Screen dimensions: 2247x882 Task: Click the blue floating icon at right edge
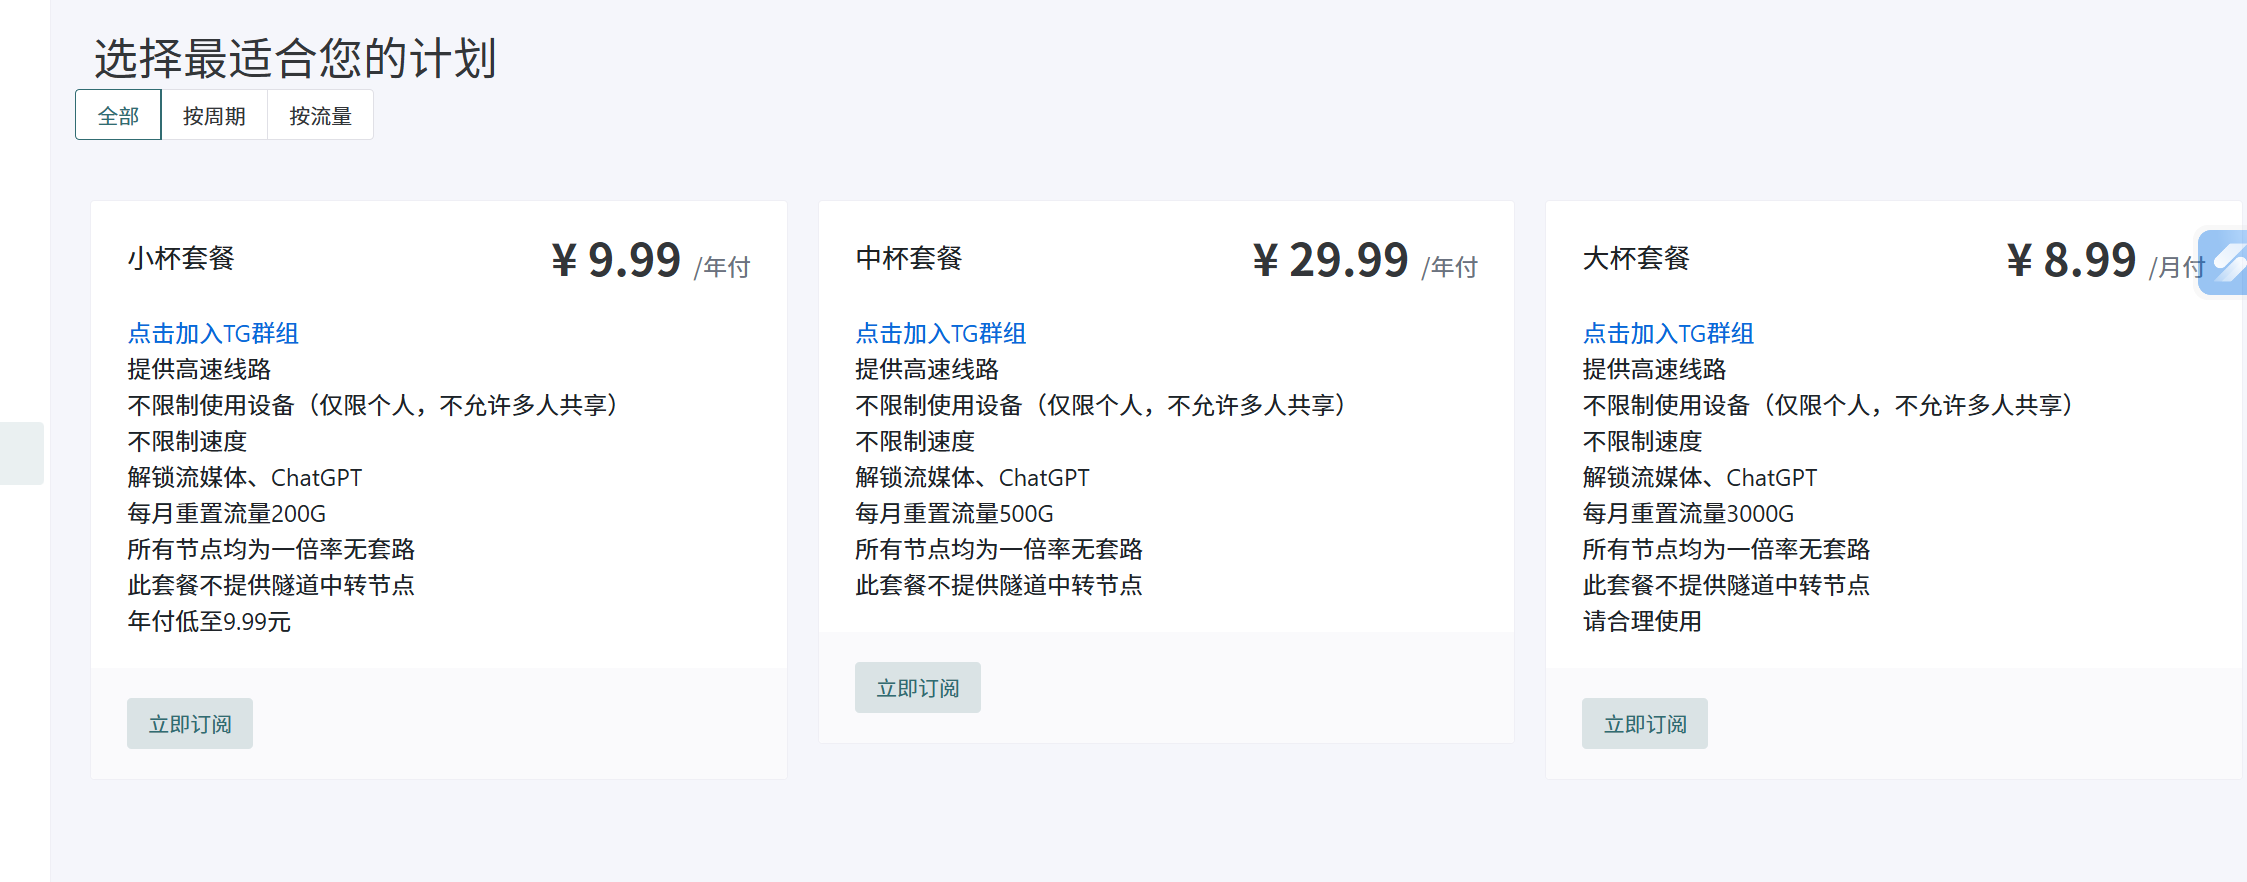tap(2225, 262)
